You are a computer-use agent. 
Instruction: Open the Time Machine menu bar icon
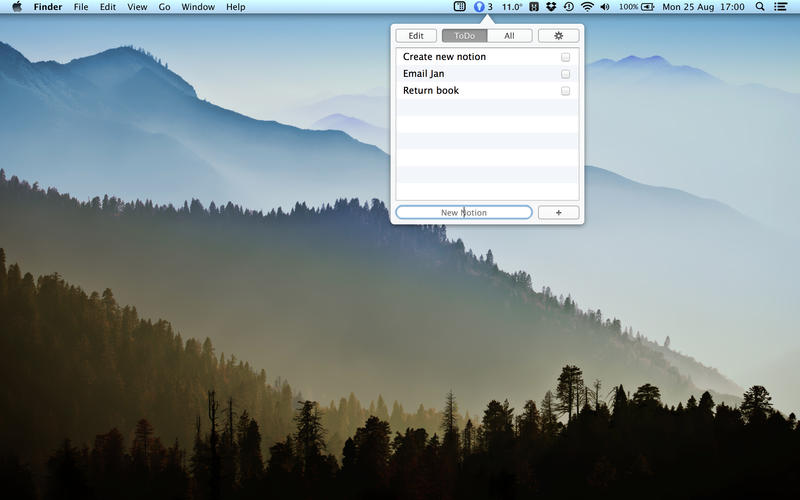click(x=568, y=7)
